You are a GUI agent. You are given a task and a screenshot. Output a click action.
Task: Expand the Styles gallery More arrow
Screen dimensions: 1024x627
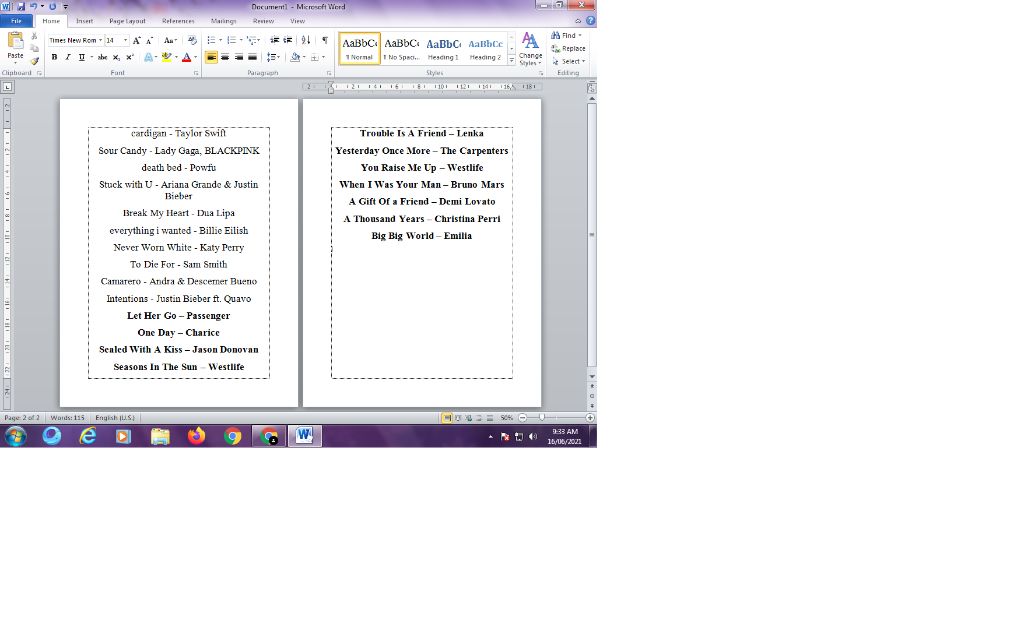[x=511, y=60]
